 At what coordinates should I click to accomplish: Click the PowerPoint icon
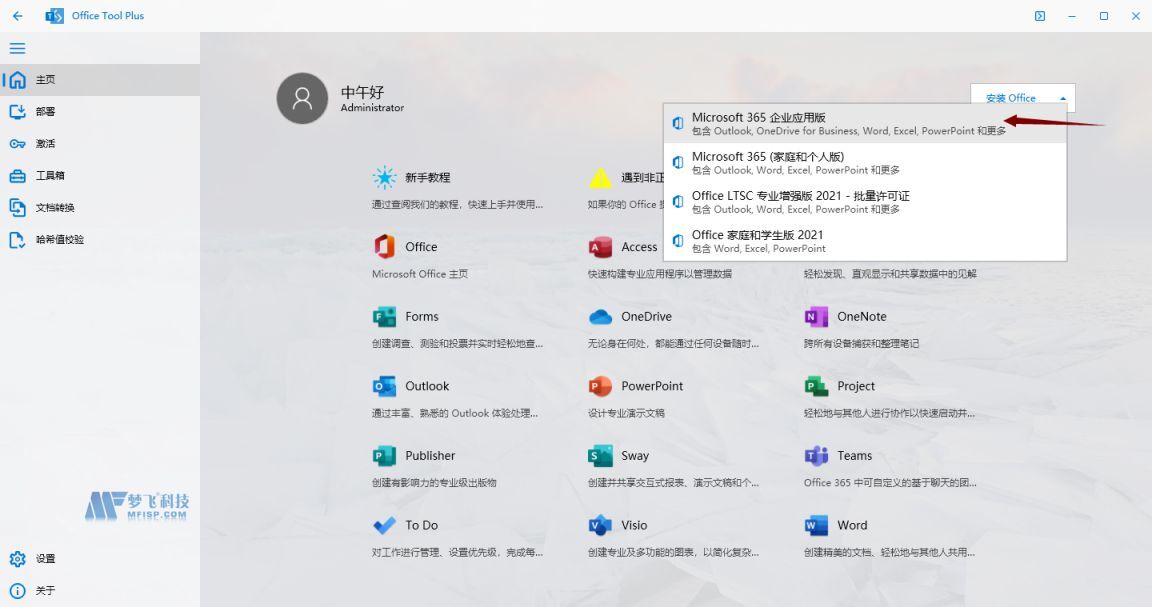coord(600,386)
